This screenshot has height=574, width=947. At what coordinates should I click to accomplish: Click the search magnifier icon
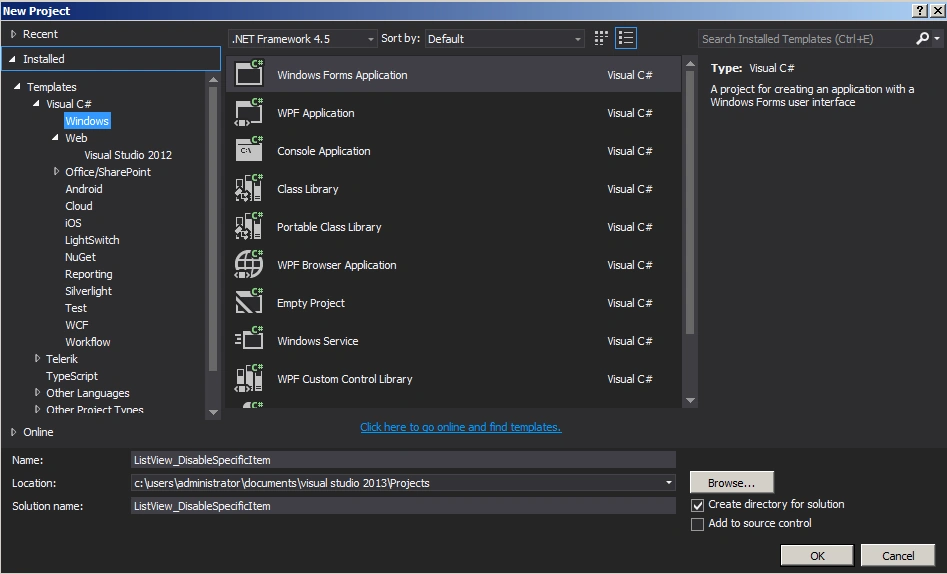922,39
